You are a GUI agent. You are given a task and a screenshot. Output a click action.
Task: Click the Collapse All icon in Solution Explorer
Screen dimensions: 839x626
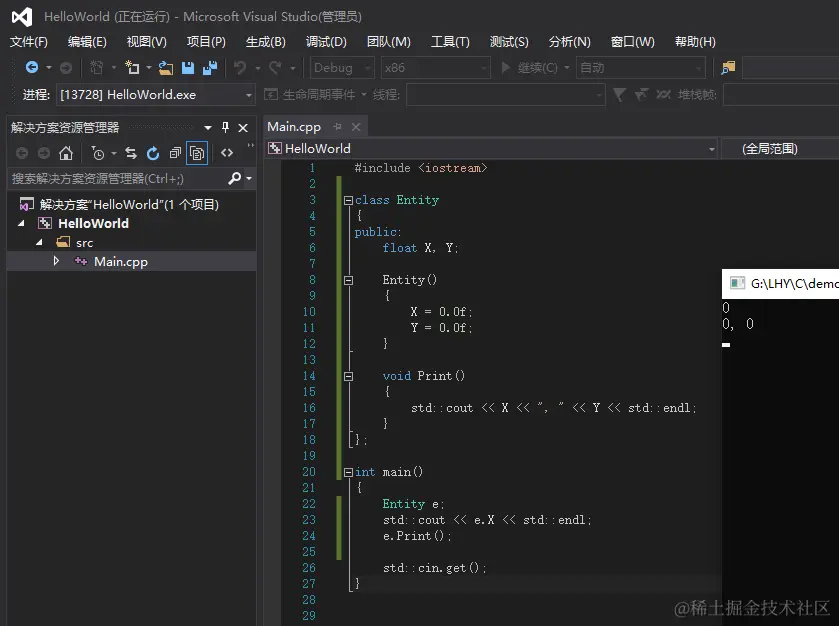(175, 153)
